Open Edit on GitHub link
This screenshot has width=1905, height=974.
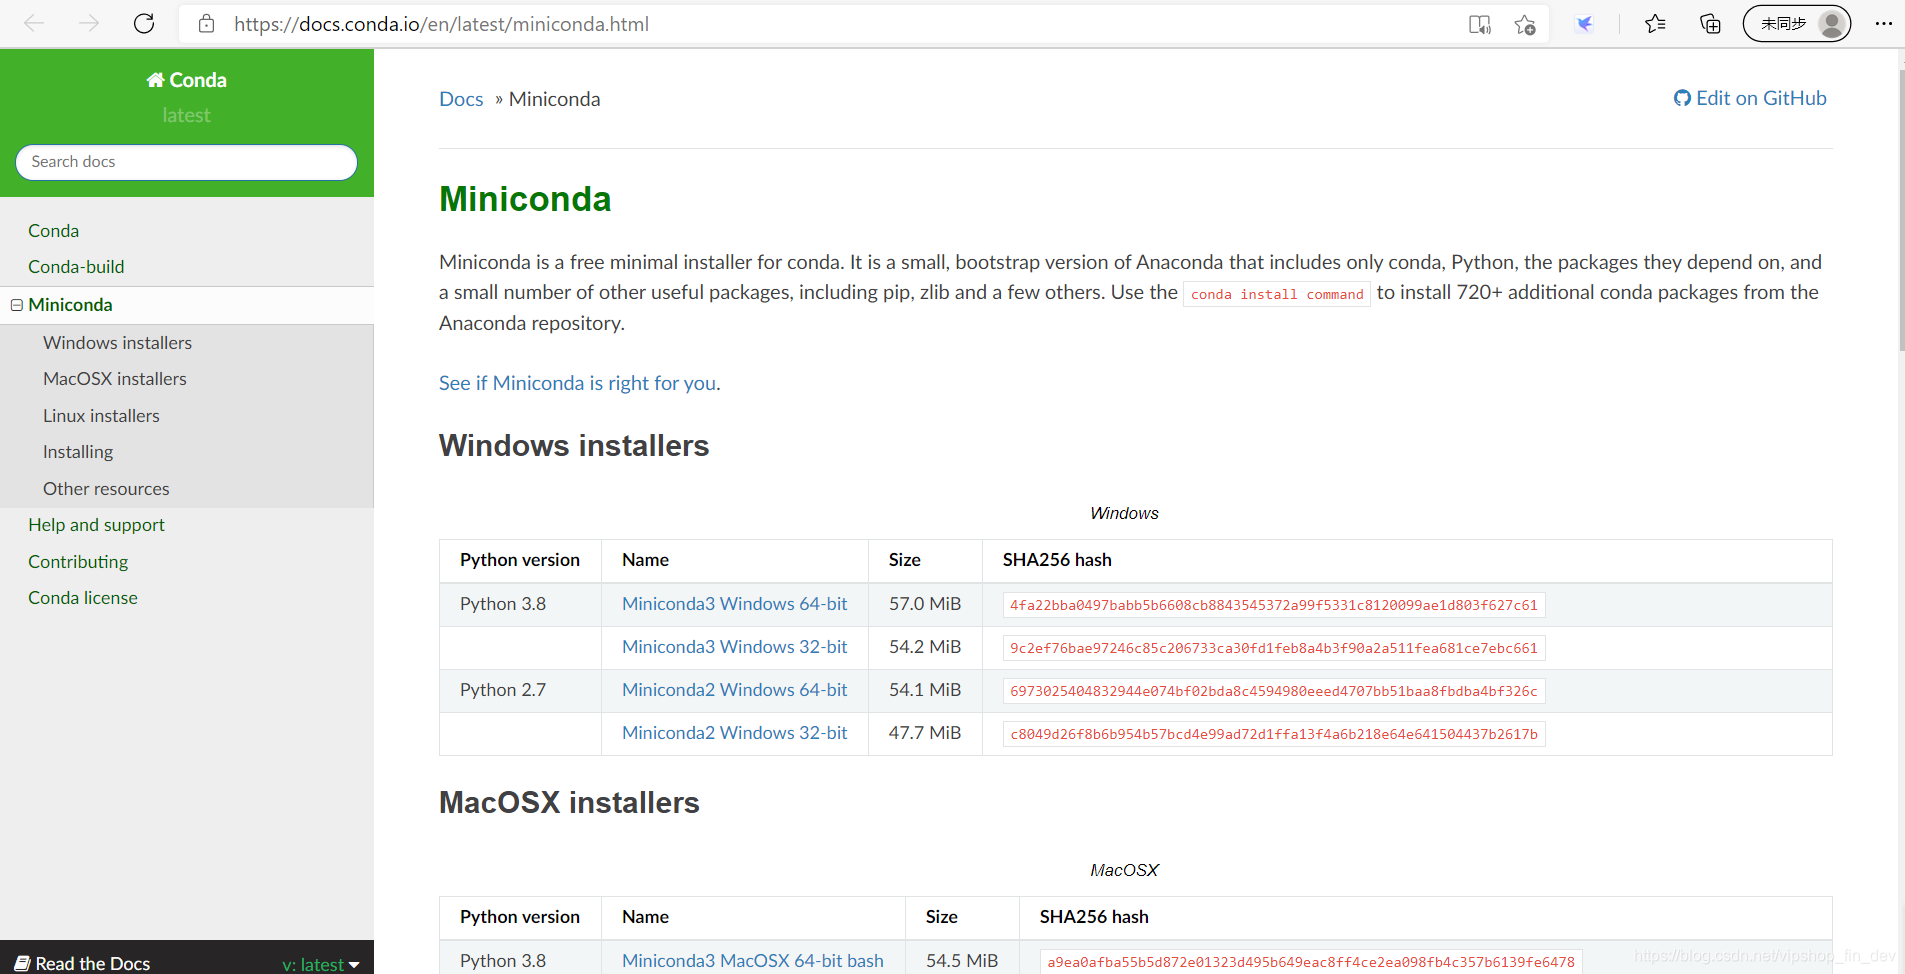coord(1750,98)
